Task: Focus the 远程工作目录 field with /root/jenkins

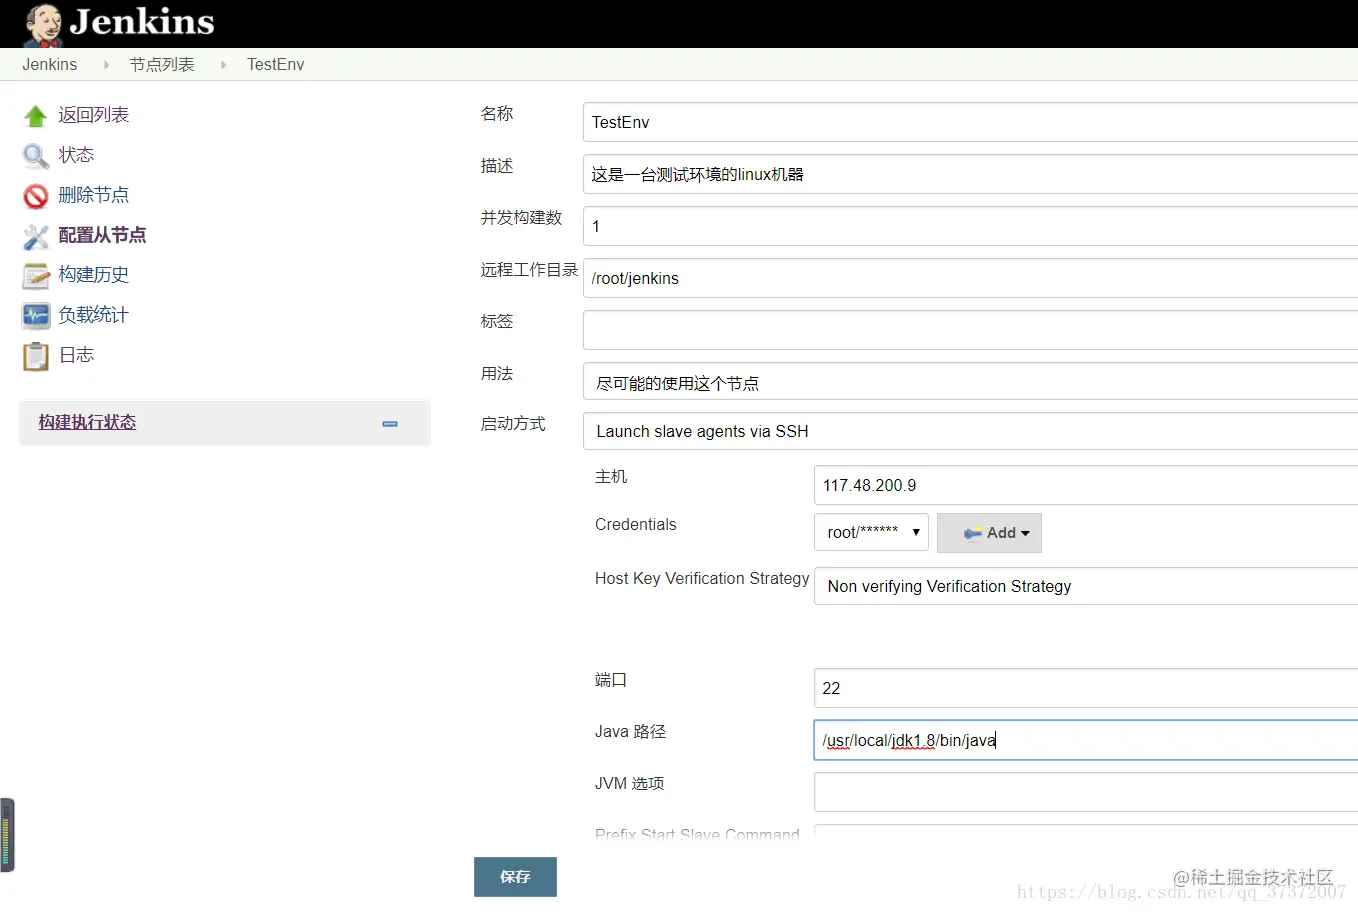Action: (970, 278)
